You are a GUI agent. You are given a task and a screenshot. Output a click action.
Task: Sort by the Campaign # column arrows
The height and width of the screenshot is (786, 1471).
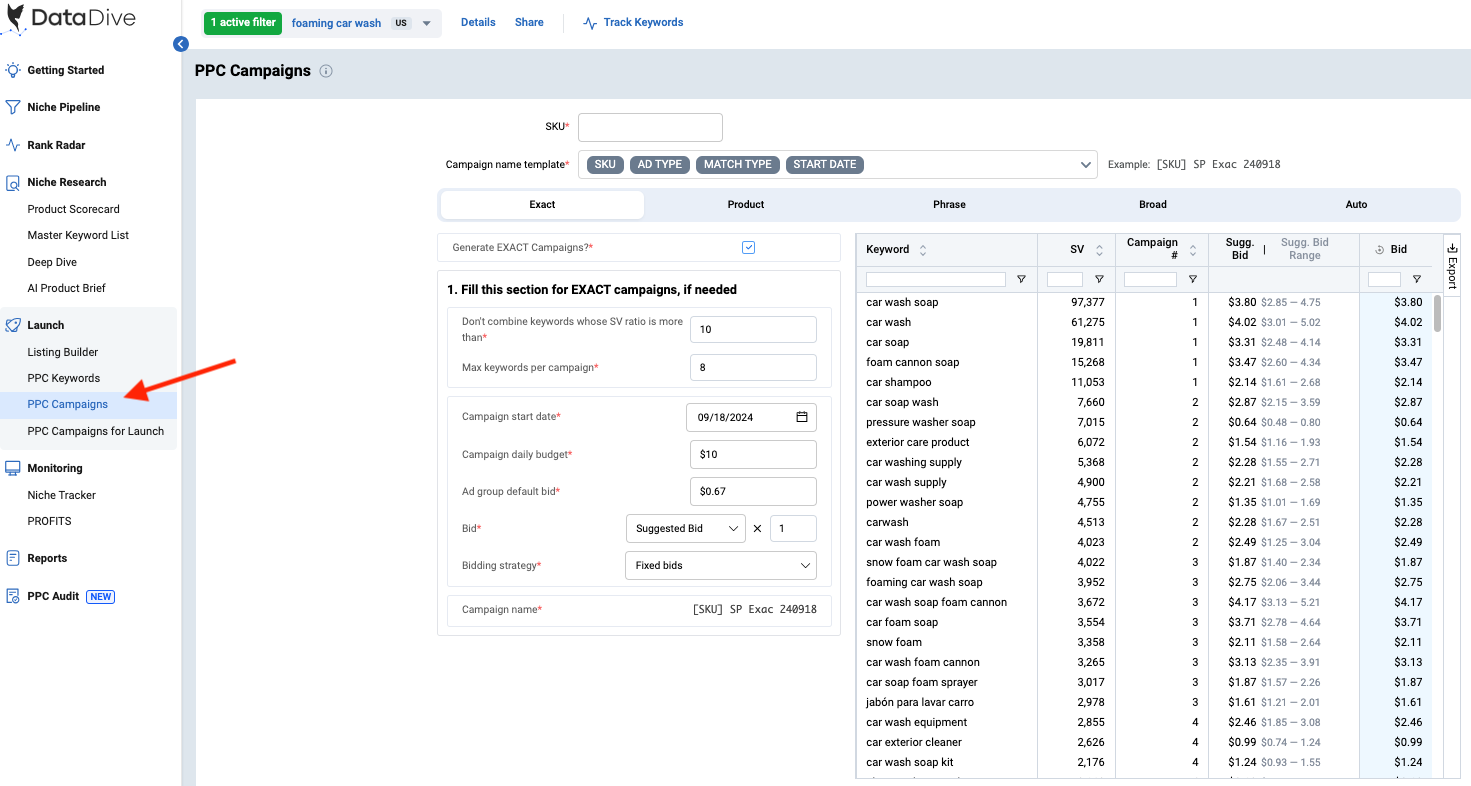tap(1192, 250)
